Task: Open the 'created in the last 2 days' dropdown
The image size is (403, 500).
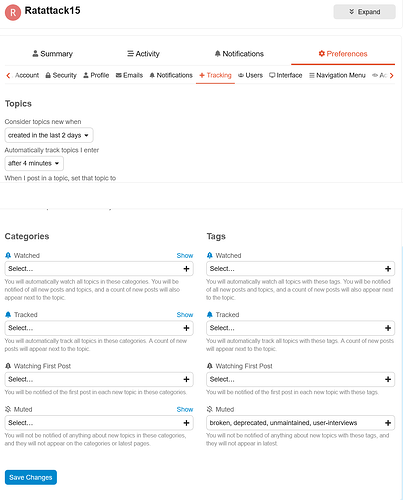Action: 49,135
